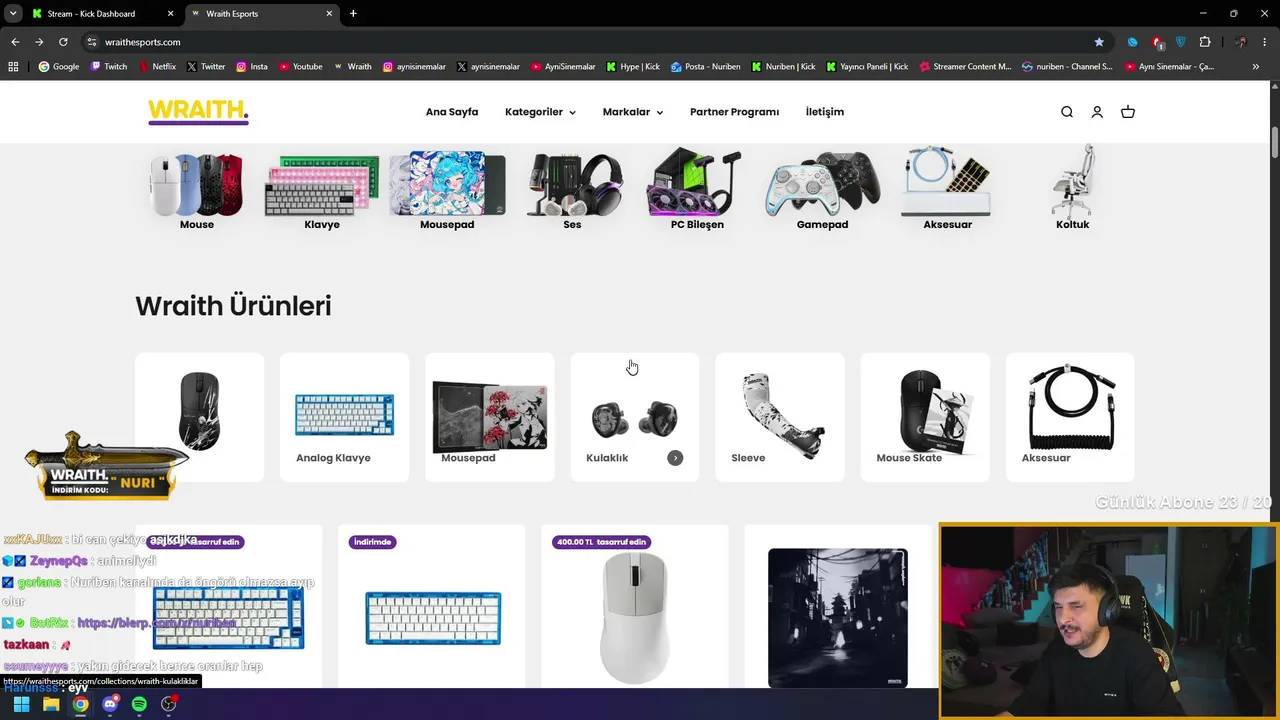This screenshot has height=720, width=1280.
Task: Click the site info icon in address bar
Action: click(91, 42)
